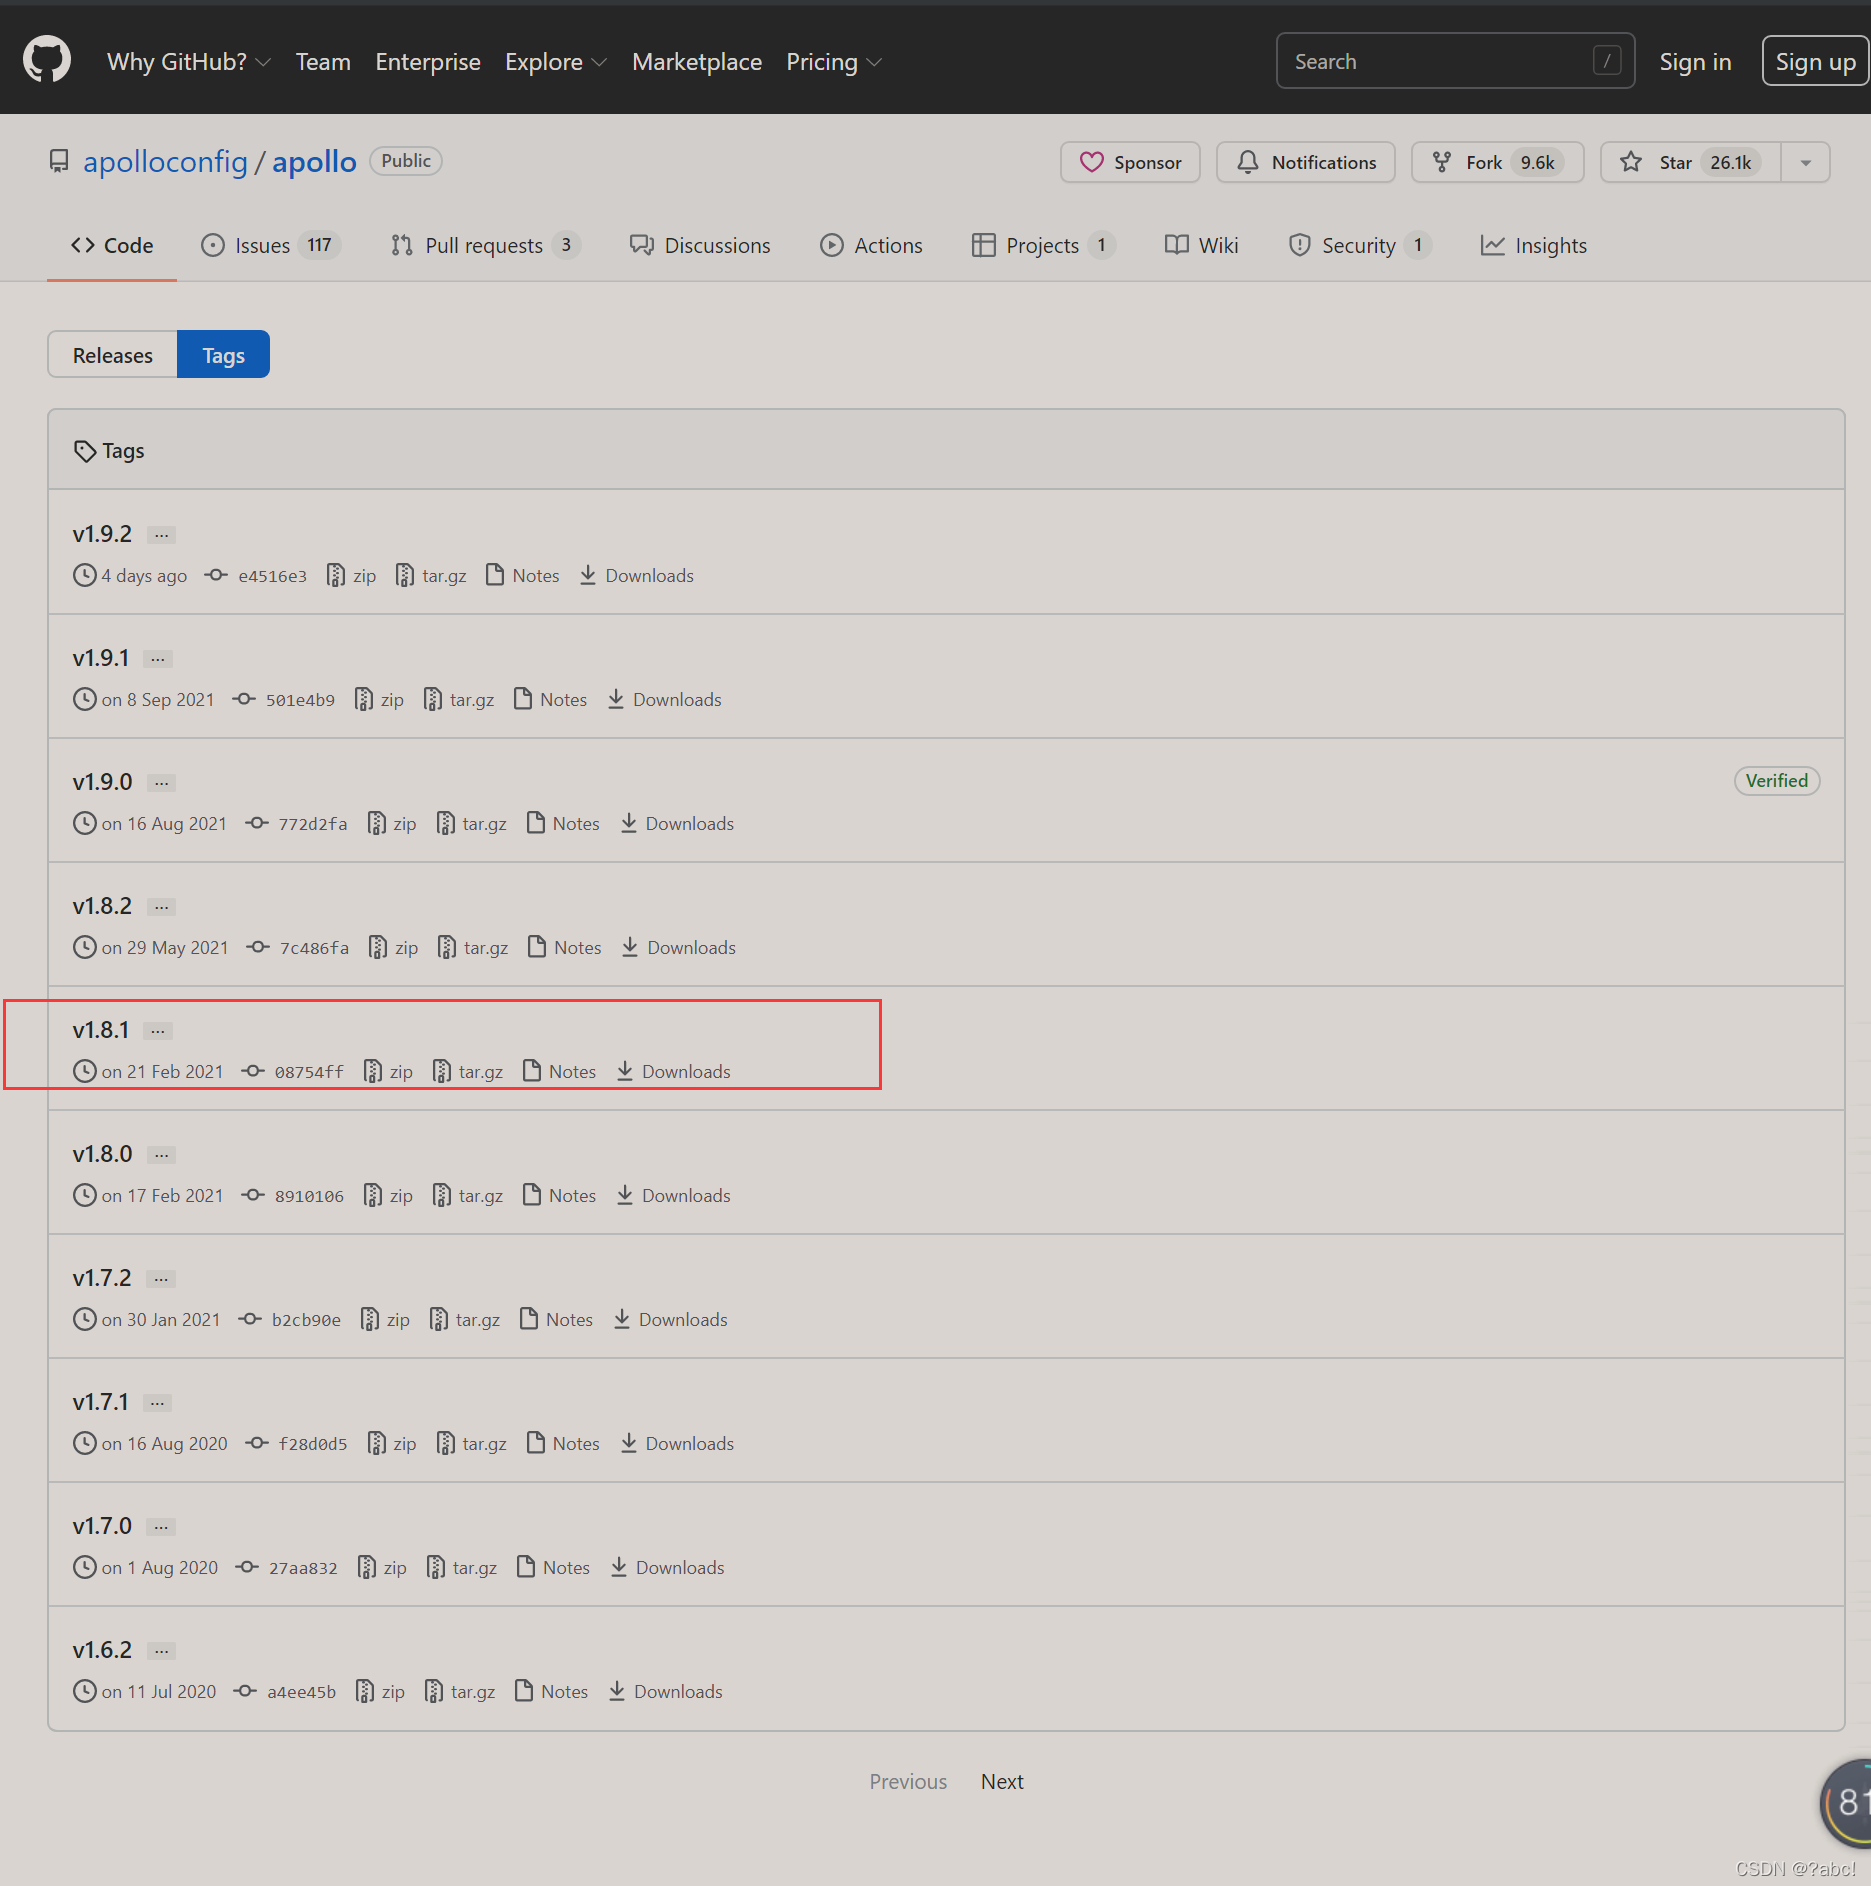Expand the Star lists dropdown arrow

coord(1805,162)
